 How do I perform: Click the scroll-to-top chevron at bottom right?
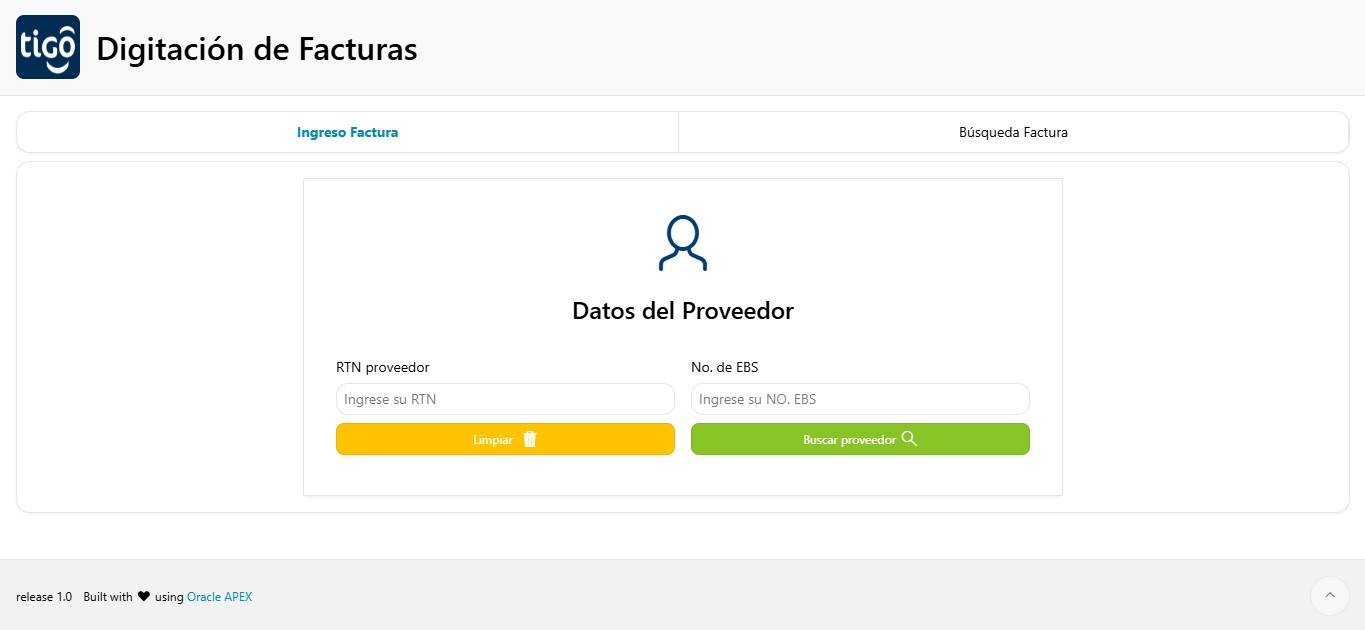click(x=1329, y=595)
